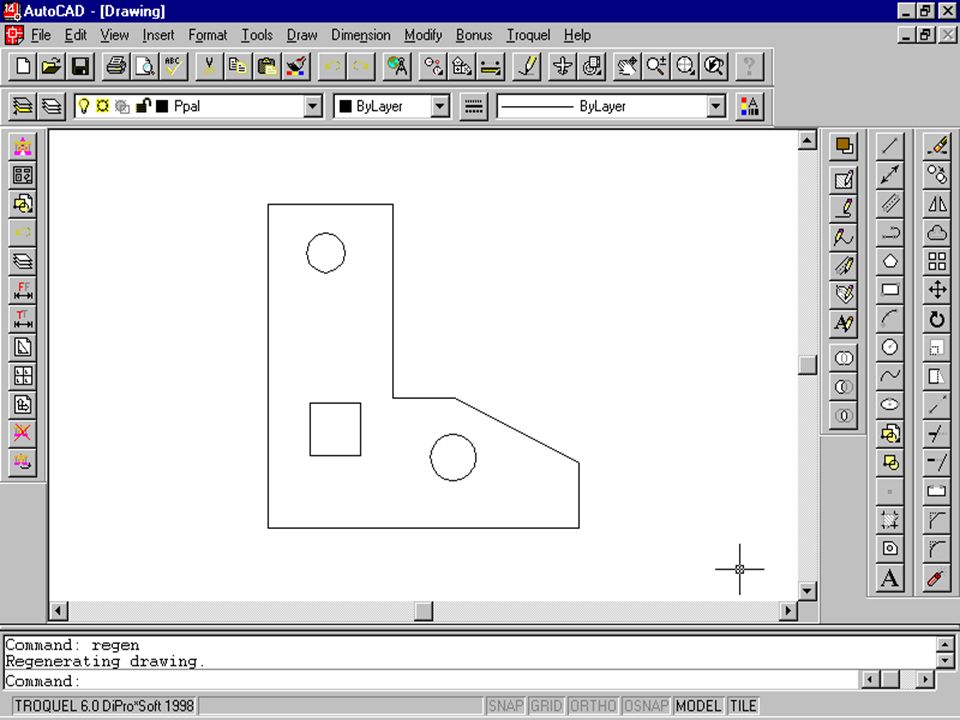This screenshot has width=960, height=720.
Task: Cut selection with the scissors icon
Action: click(209, 66)
